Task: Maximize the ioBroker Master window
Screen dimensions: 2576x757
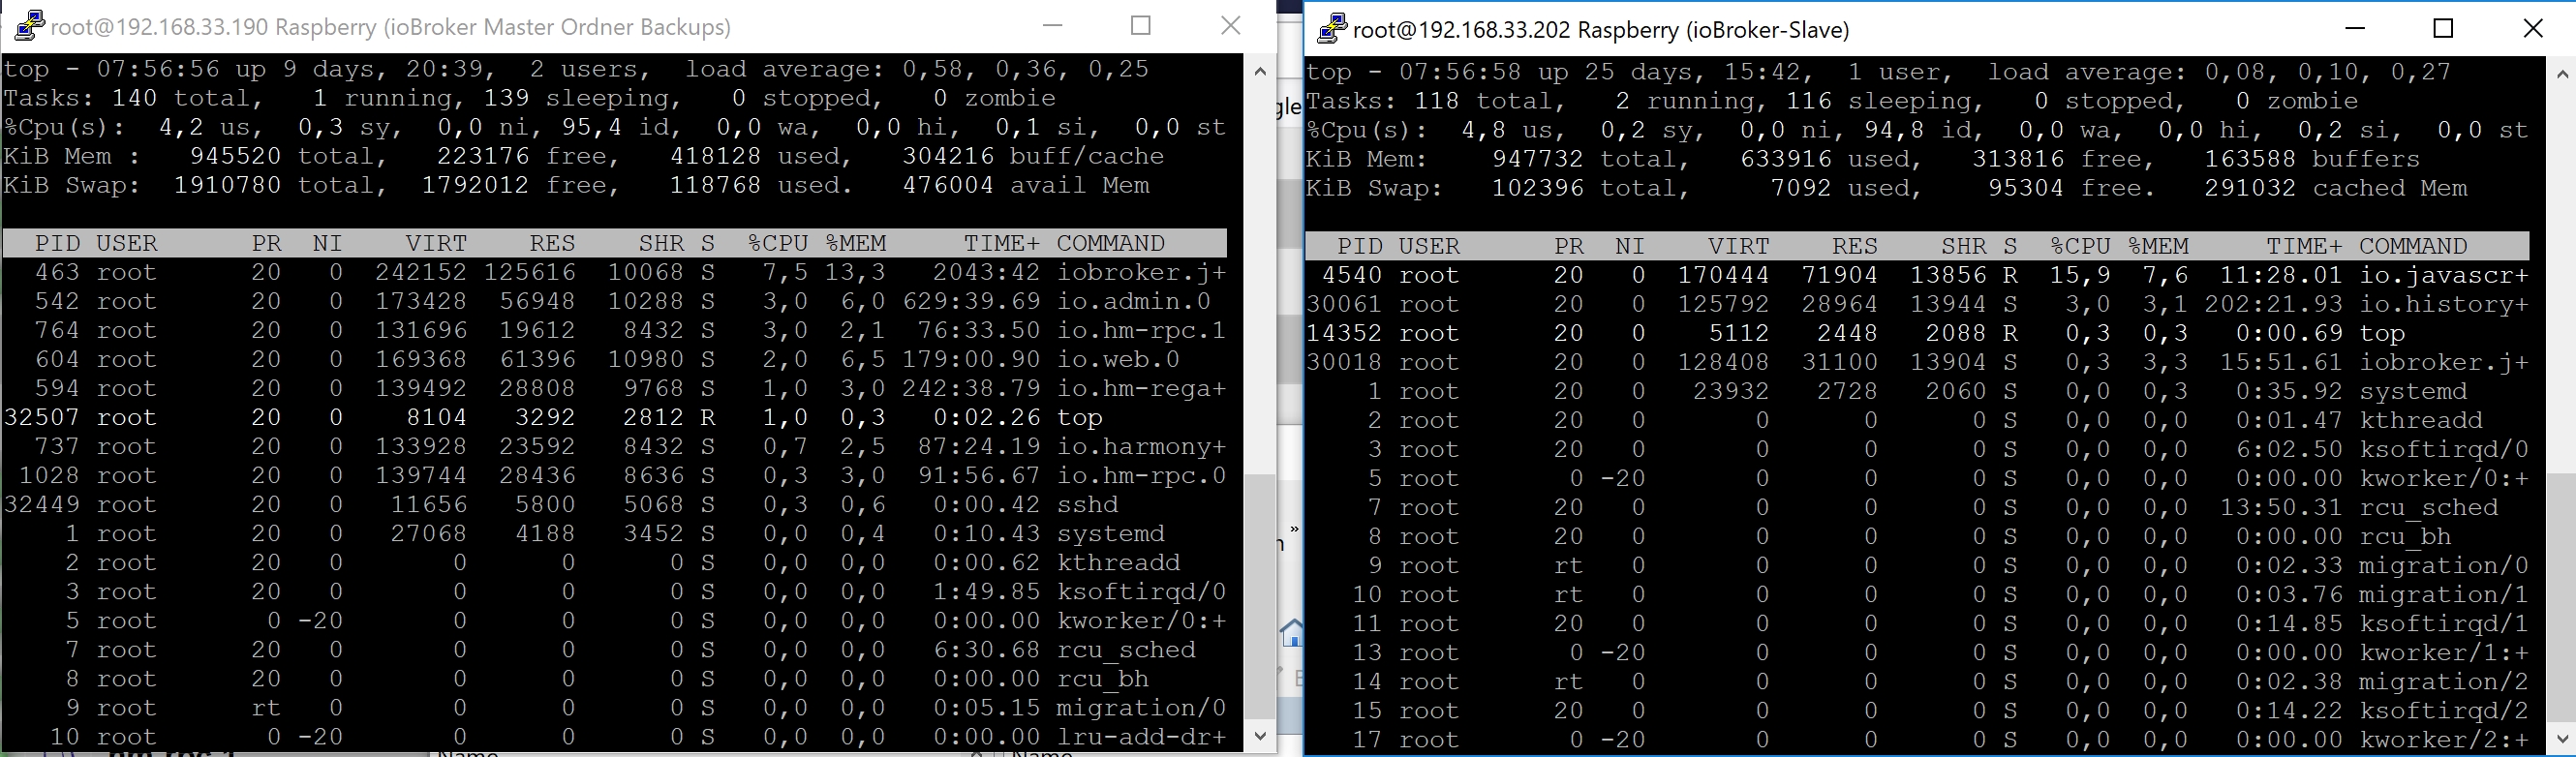Action: coord(1141,26)
